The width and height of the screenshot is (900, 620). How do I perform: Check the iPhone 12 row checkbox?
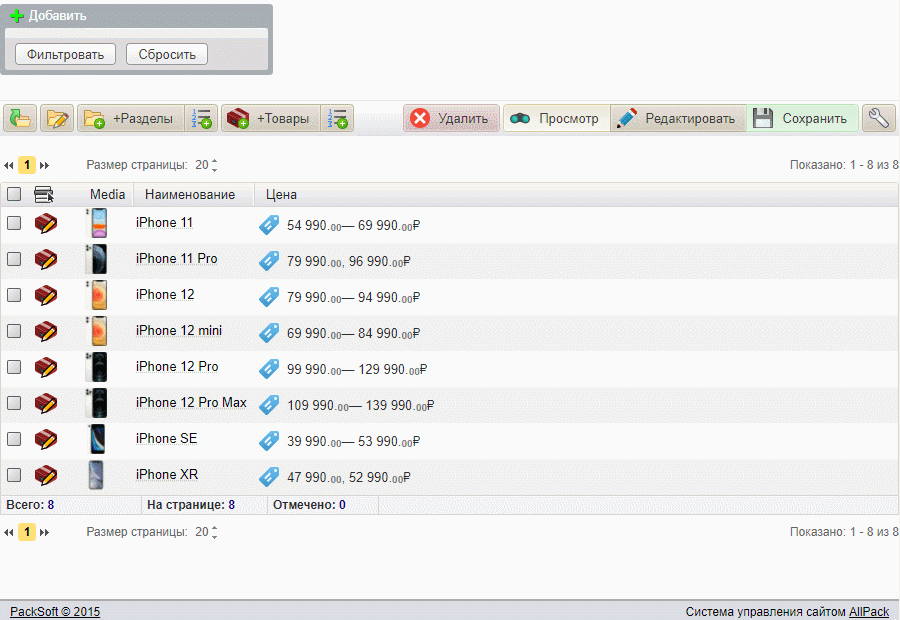[x=14, y=295]
